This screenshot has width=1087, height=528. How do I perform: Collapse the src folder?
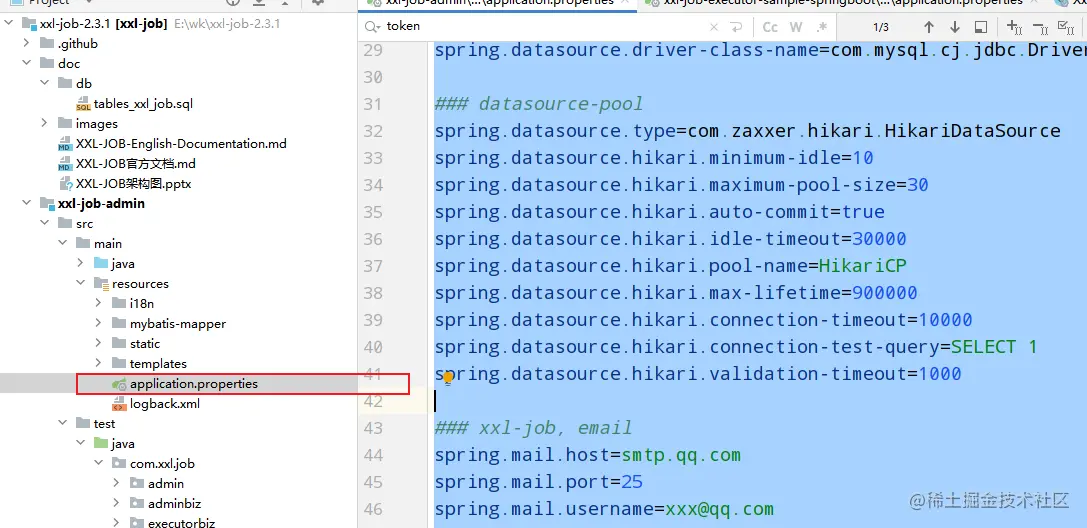click(44, 223)
